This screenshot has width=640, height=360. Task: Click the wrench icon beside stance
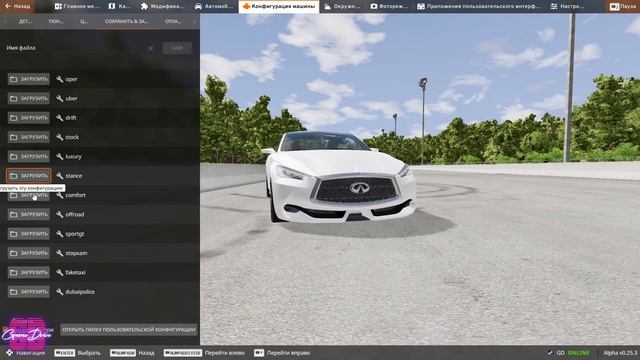click(x=60, y=176)
